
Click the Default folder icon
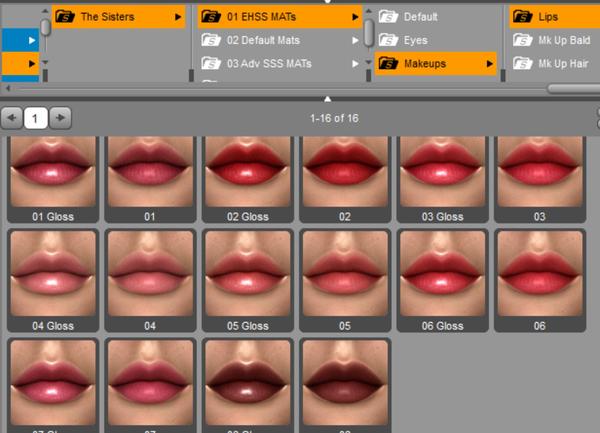(388, 16)
